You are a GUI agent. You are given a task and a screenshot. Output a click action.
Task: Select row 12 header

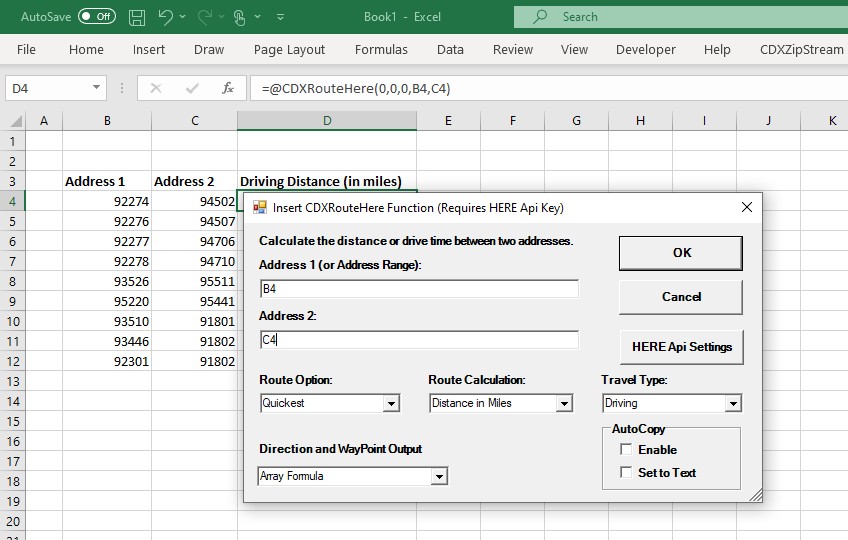click(x=12, y=361)
